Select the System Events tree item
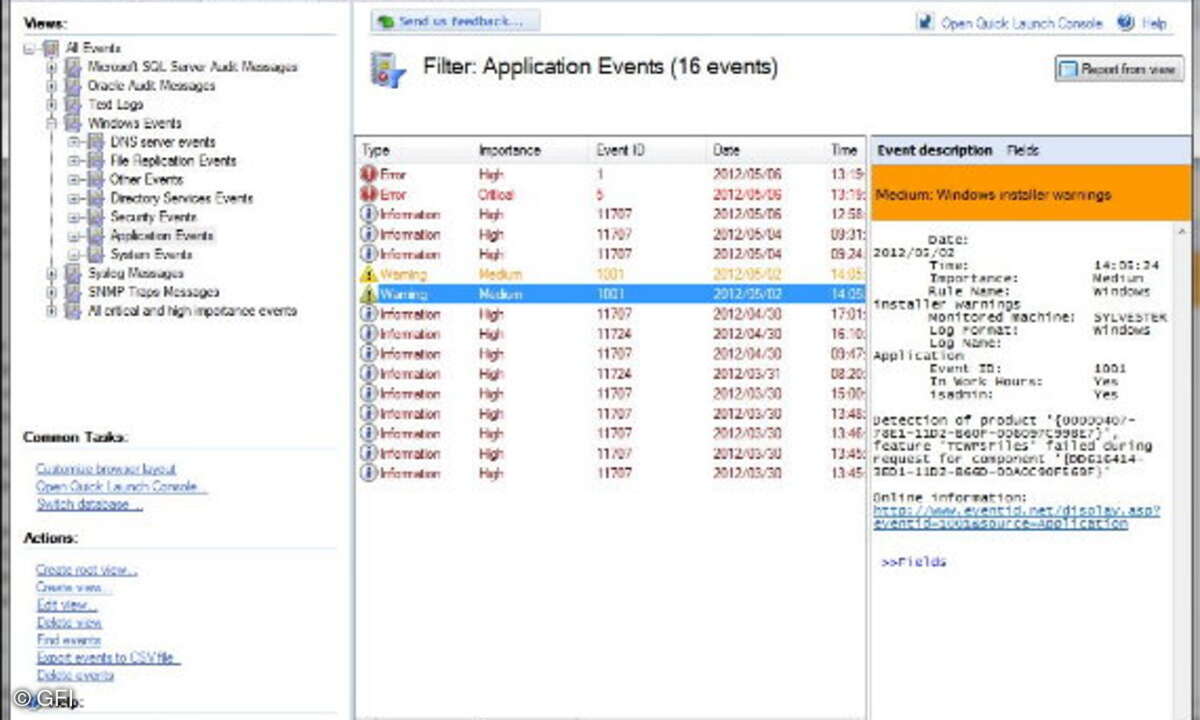The image size is (1200, 720). pyautogui.click(x=151, y=254)
